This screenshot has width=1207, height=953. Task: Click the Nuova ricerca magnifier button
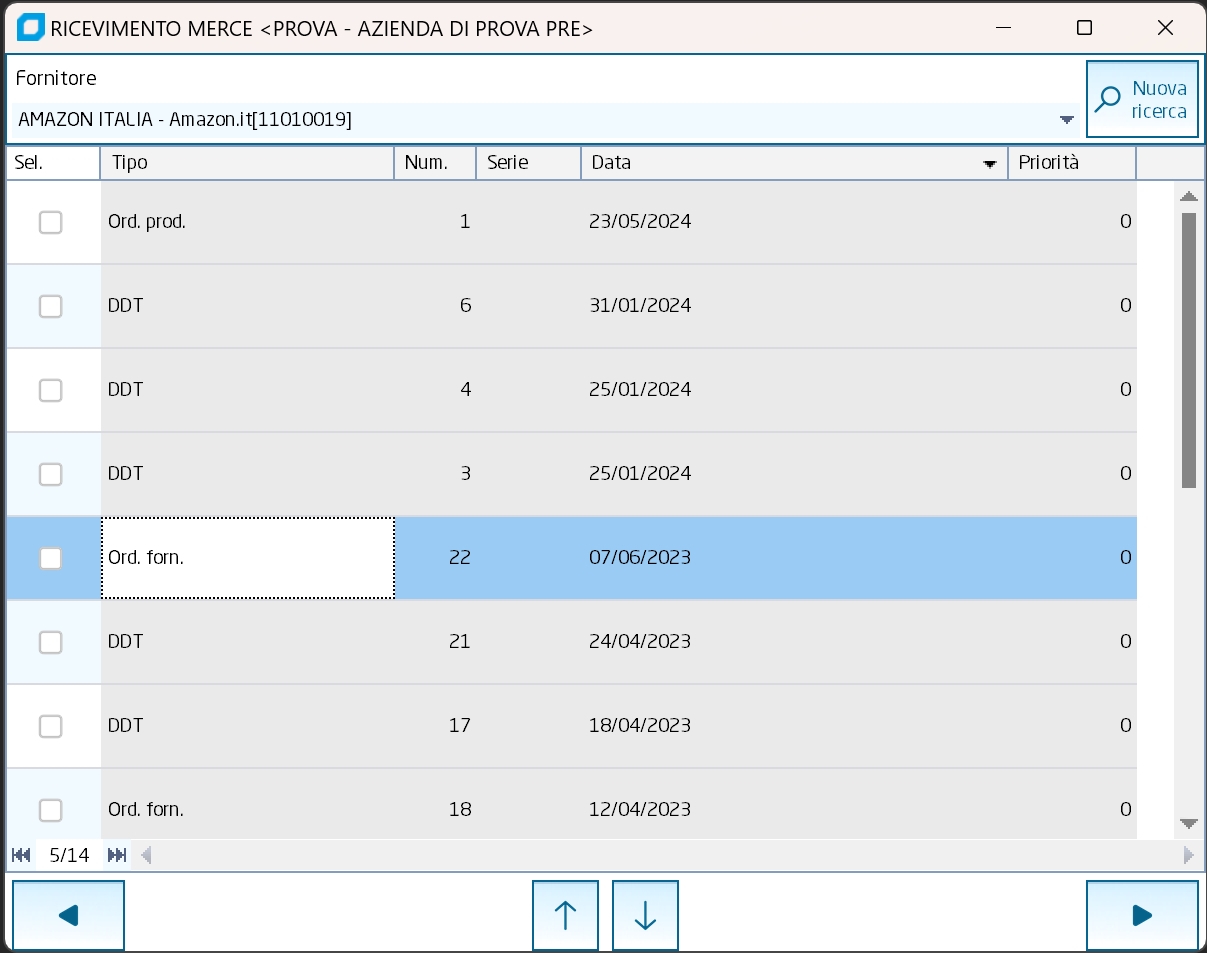coord(1142,99)
